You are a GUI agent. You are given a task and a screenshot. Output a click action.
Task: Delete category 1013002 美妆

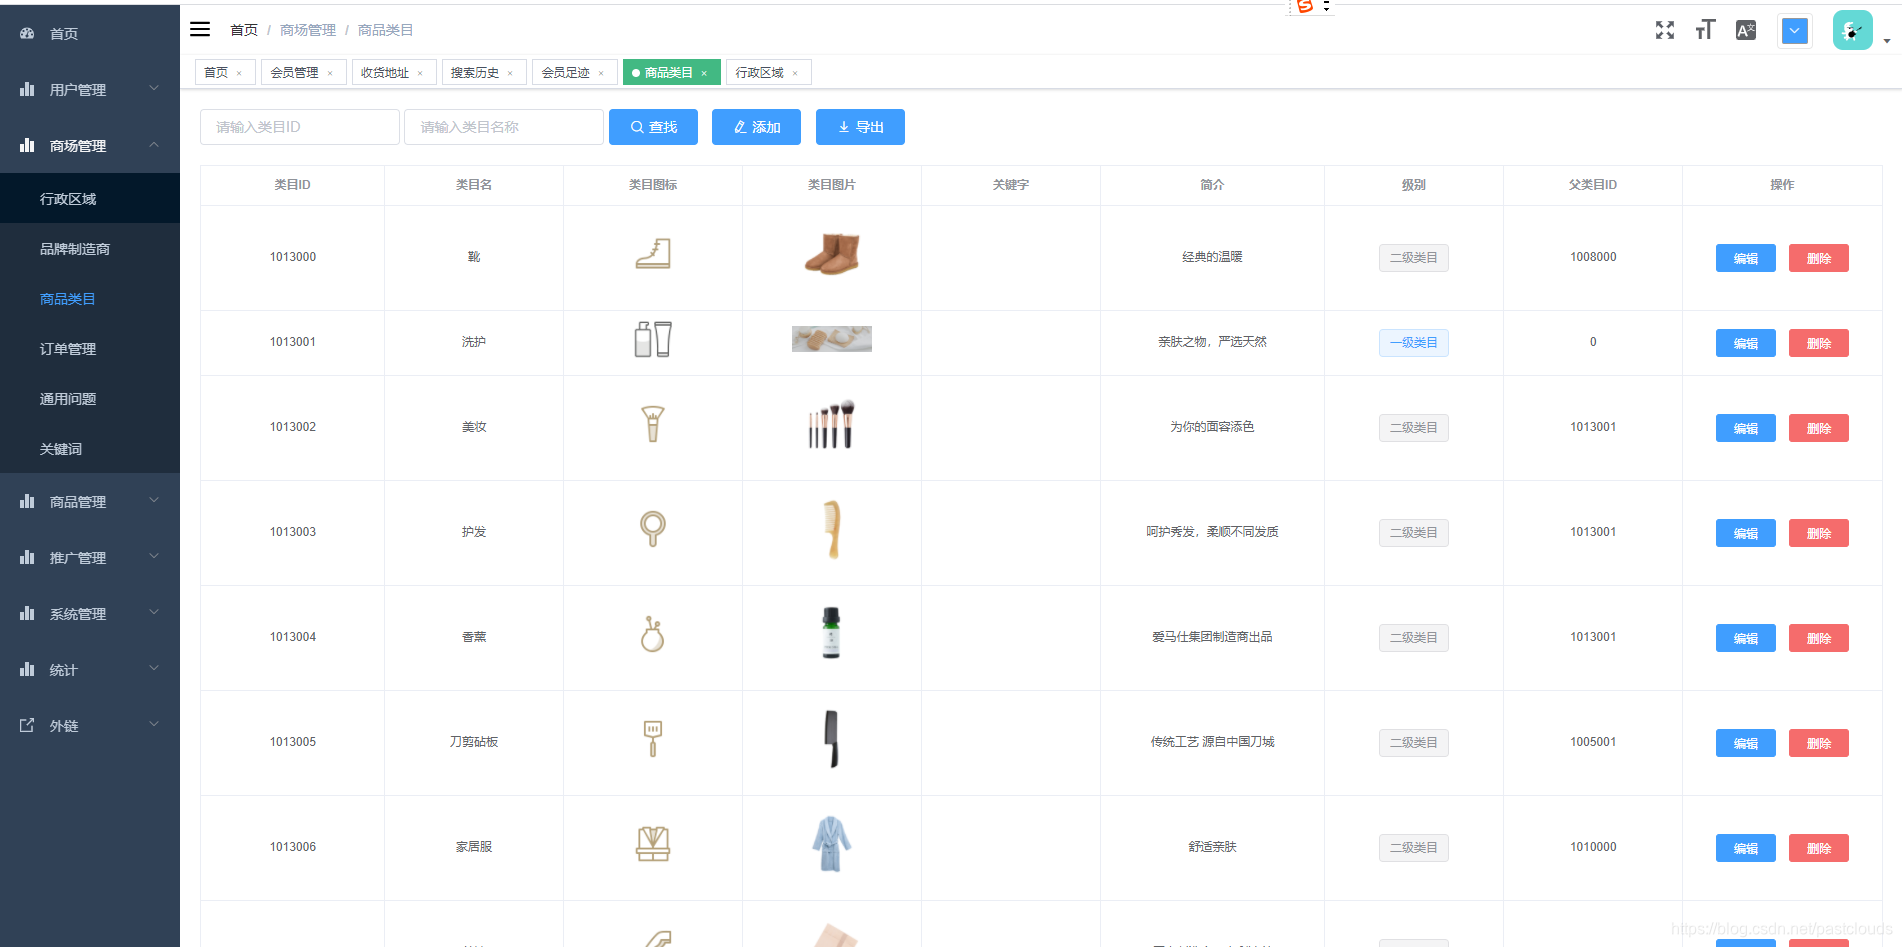coord(1818,428)
